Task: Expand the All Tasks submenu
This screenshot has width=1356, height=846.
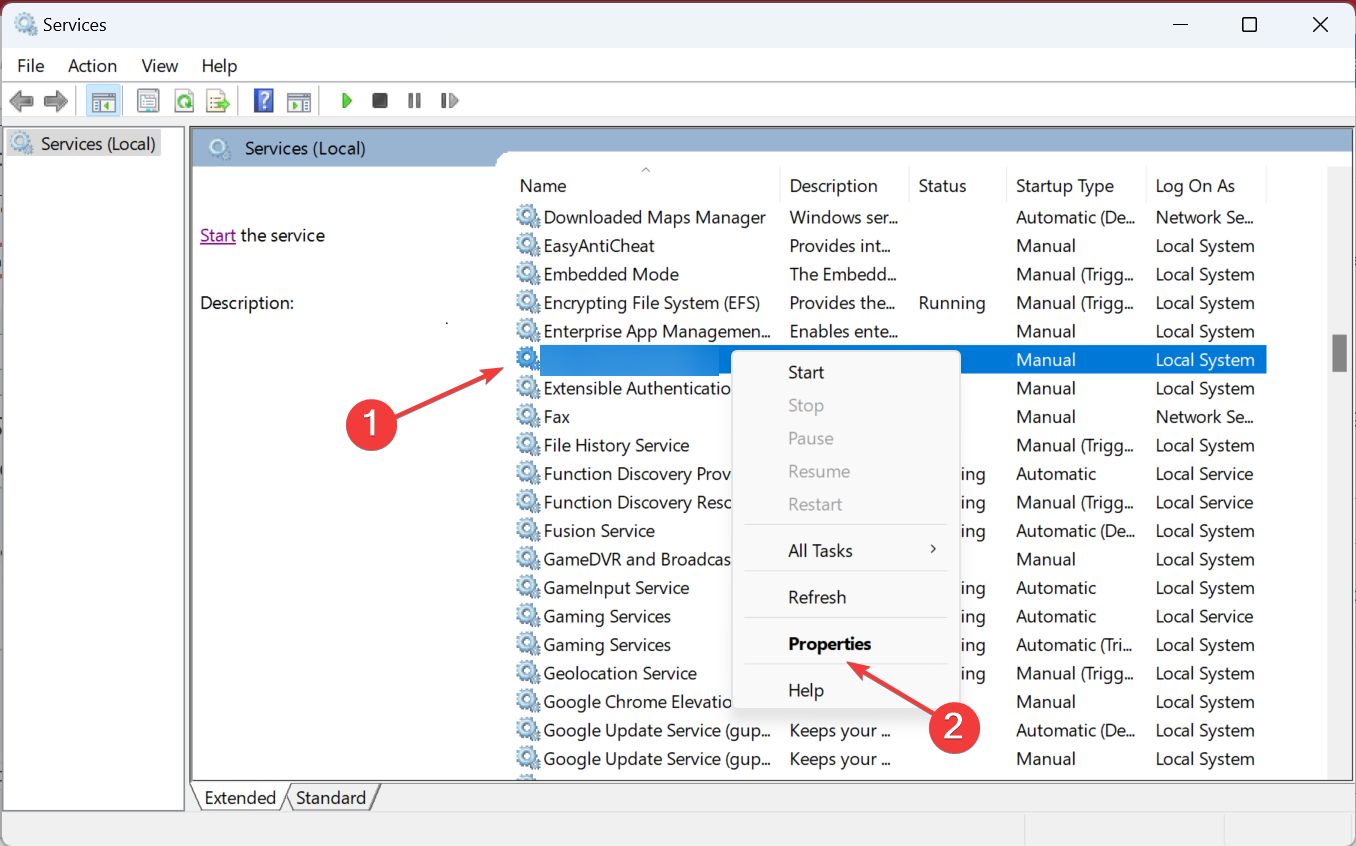Action: pyautogui.click(x=846, y=550)
